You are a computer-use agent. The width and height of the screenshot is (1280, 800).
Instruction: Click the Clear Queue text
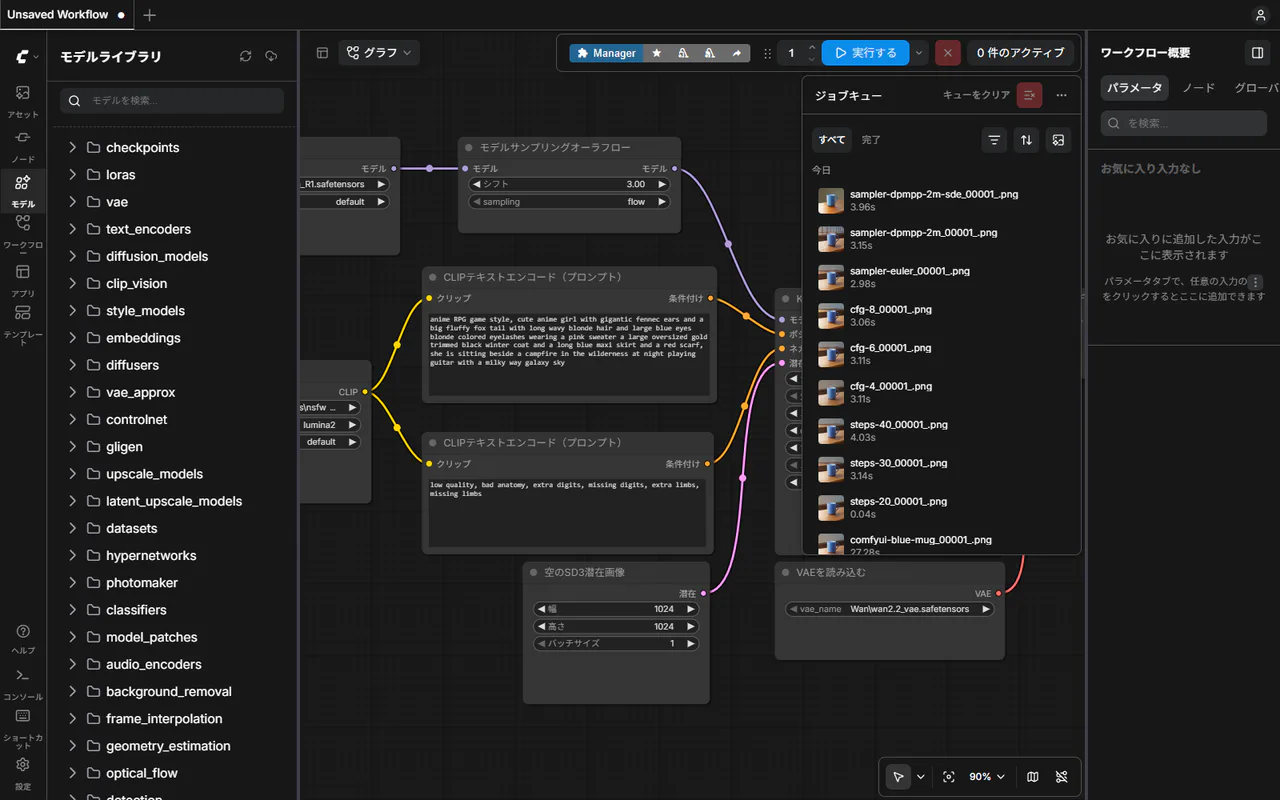point(976,95)
